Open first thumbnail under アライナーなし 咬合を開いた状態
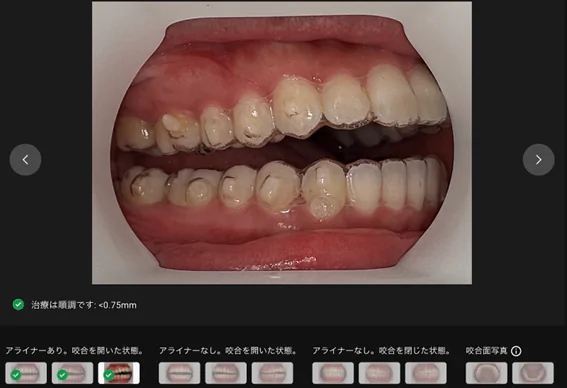 (x=179, y=373)
